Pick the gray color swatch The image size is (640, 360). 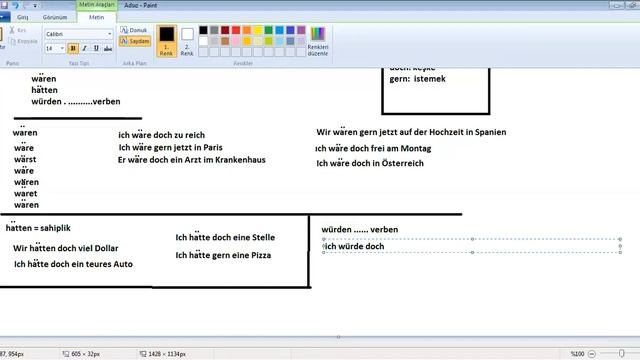(x=214, y=30)
